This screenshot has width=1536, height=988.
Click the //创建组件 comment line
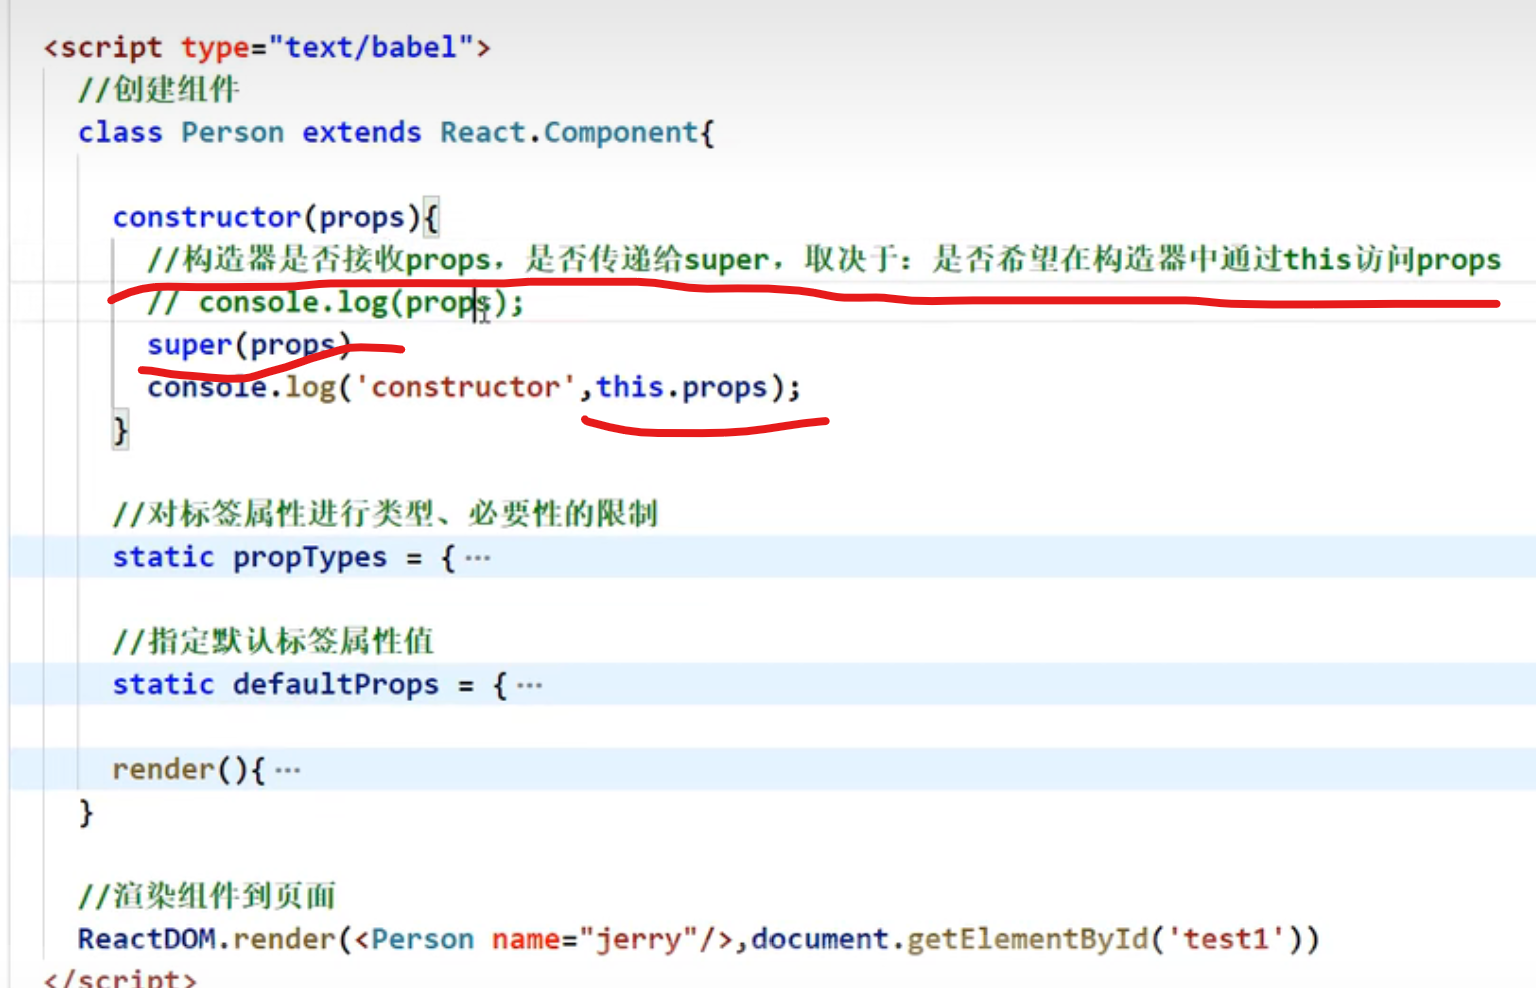pos(159,90)
